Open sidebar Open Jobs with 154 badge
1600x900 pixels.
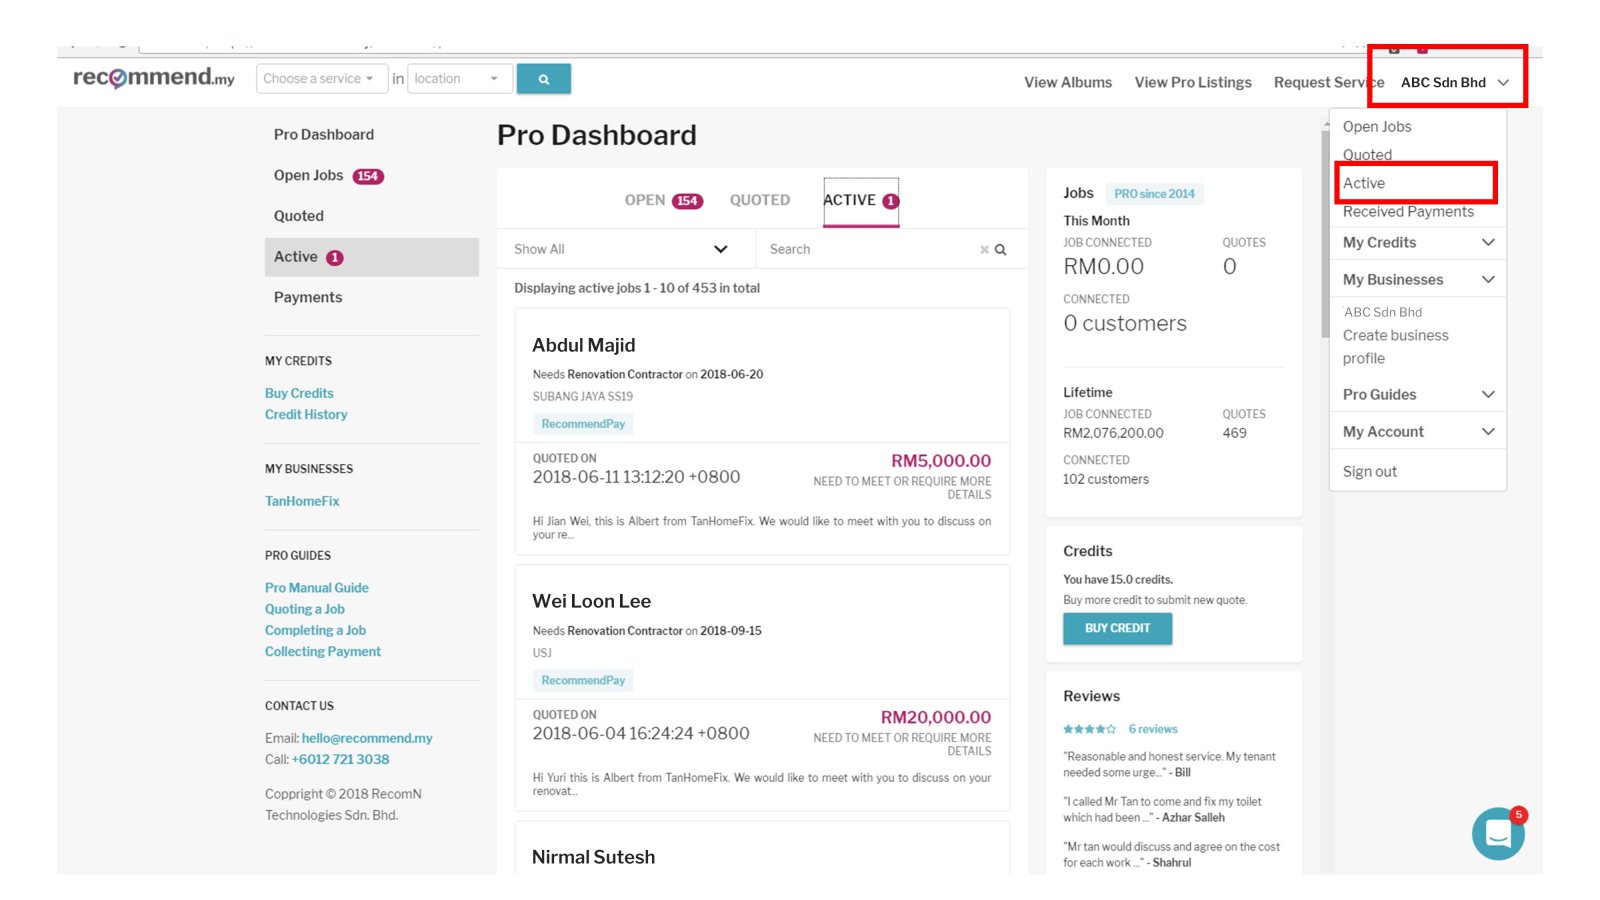pyautogui.click(x=329, y=176)
